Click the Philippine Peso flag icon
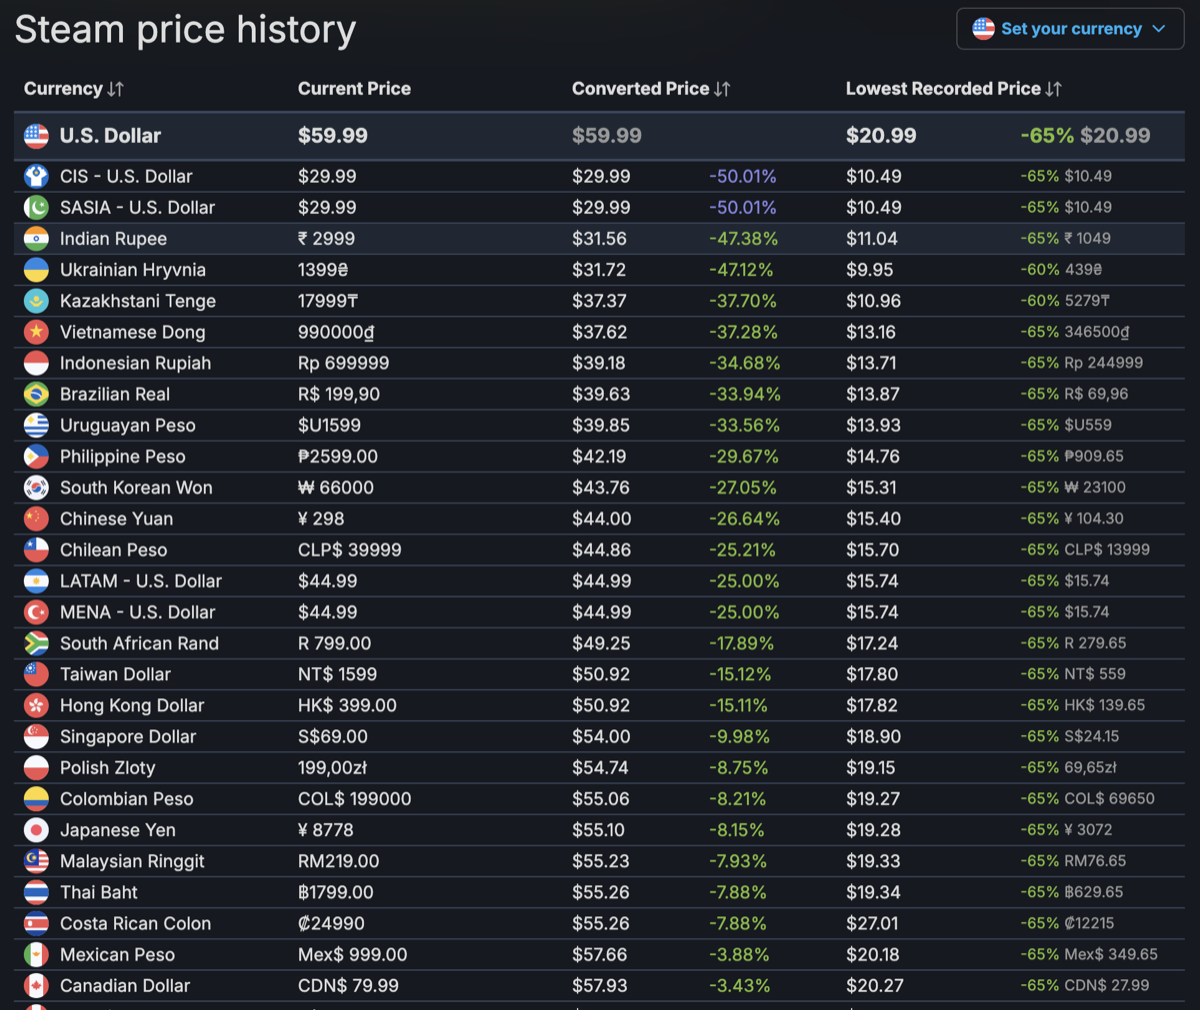1200x1010 pixels. tap(36, 456)
